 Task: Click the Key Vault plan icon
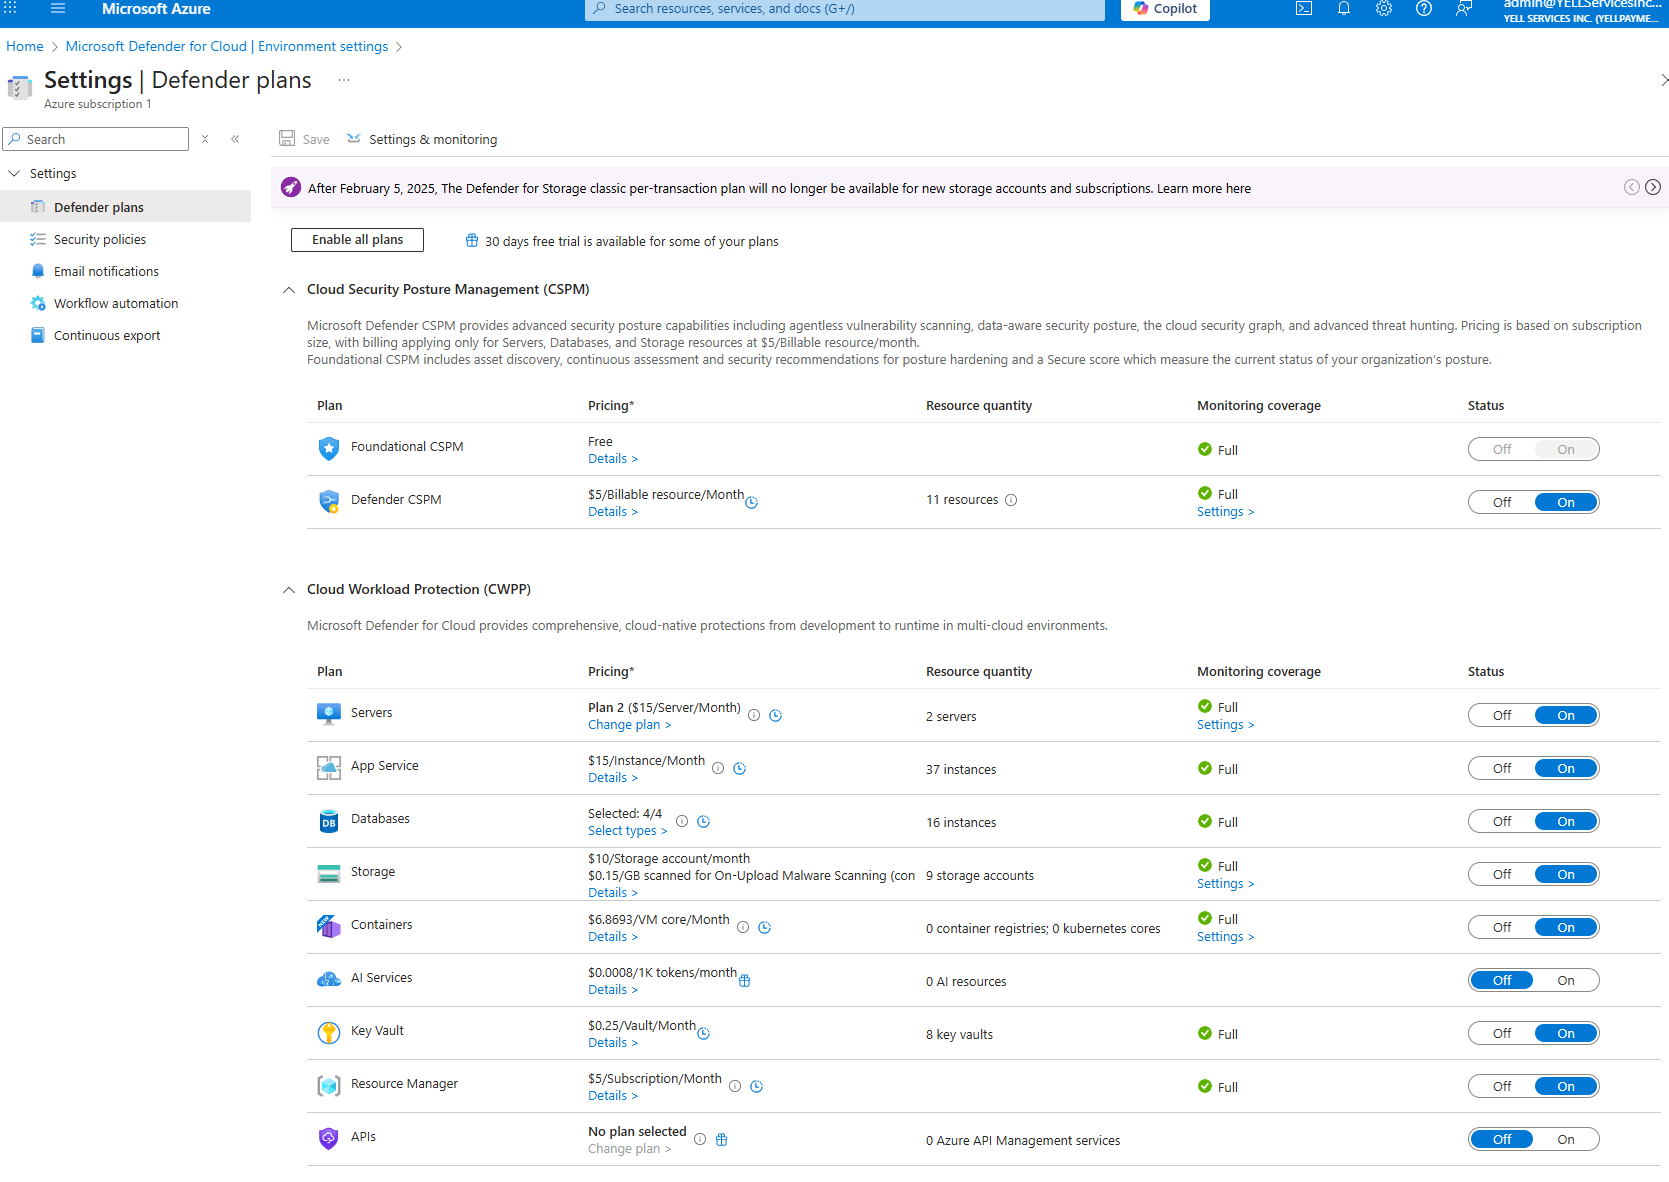(x=328, y=1032)
